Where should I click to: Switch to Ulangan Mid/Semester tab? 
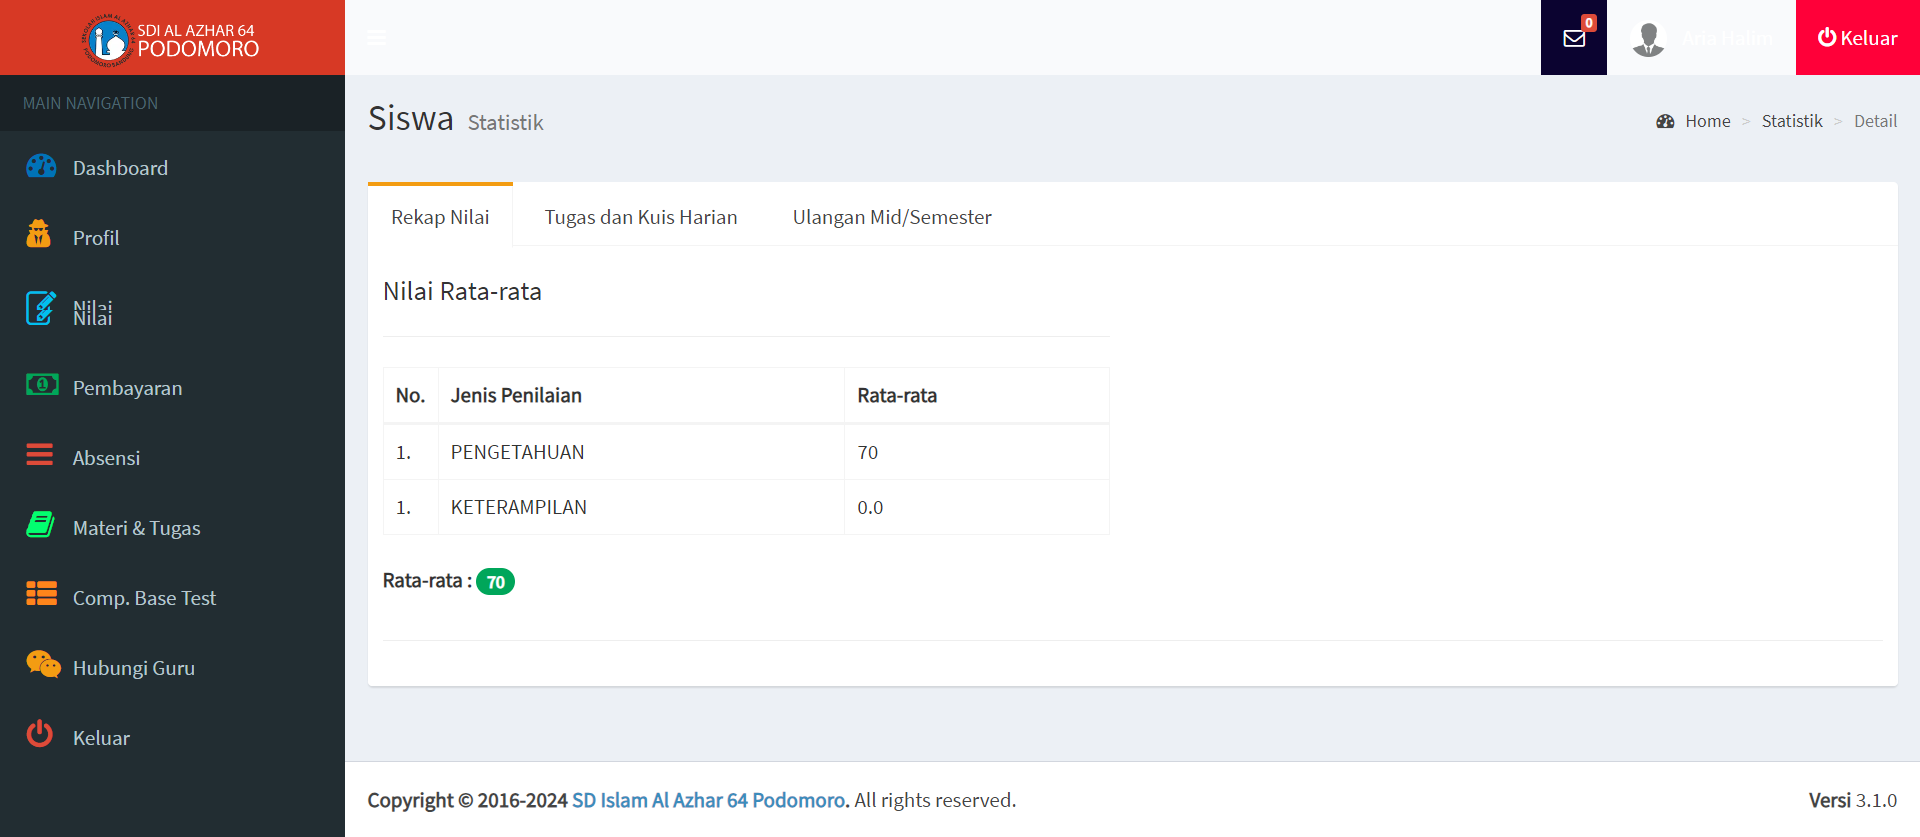(891, 217)
